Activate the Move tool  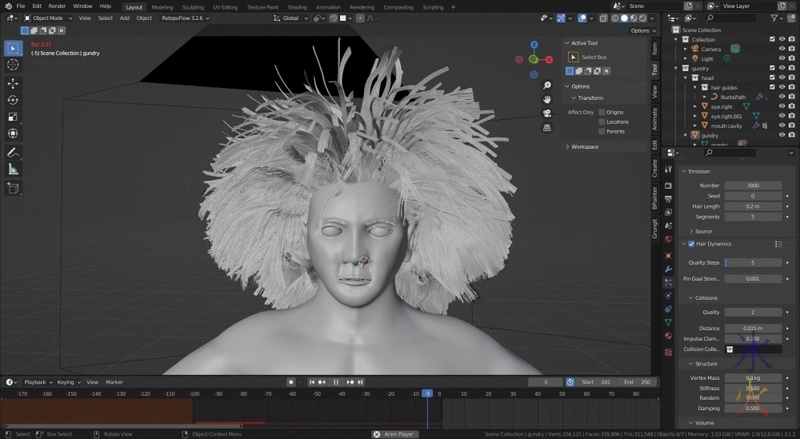[x=13, y=83]
